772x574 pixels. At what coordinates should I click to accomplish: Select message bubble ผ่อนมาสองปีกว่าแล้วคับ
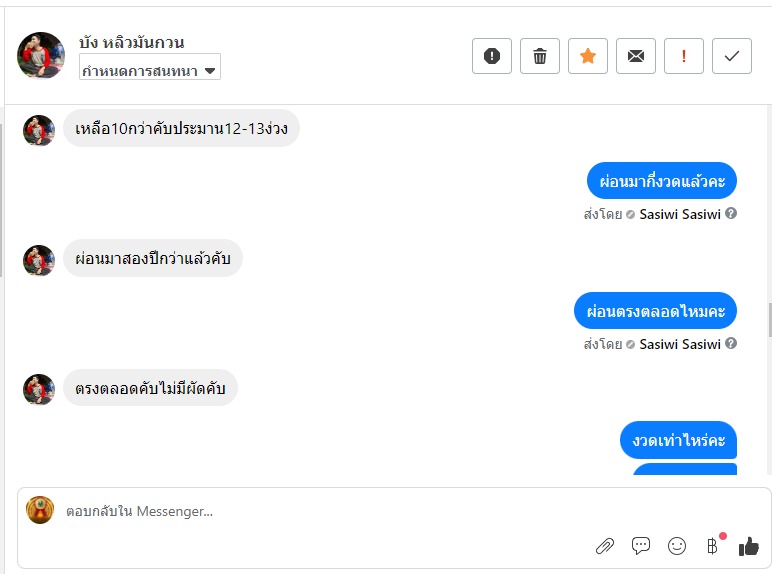click(153, 259)
